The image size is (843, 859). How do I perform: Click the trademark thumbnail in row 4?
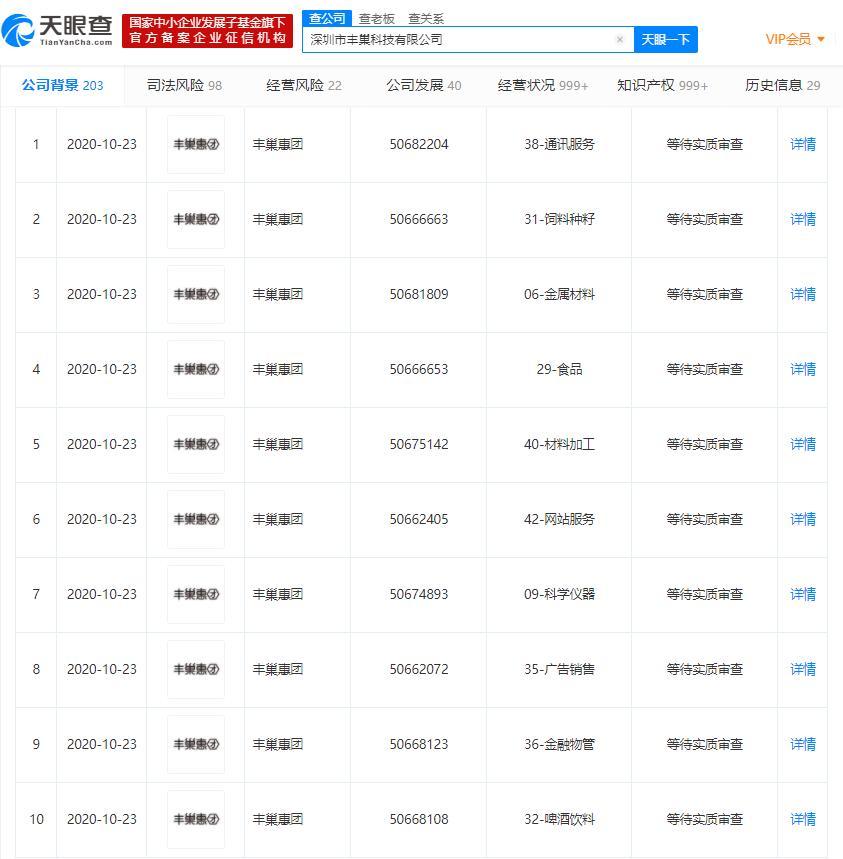click(x=196, y=369)
